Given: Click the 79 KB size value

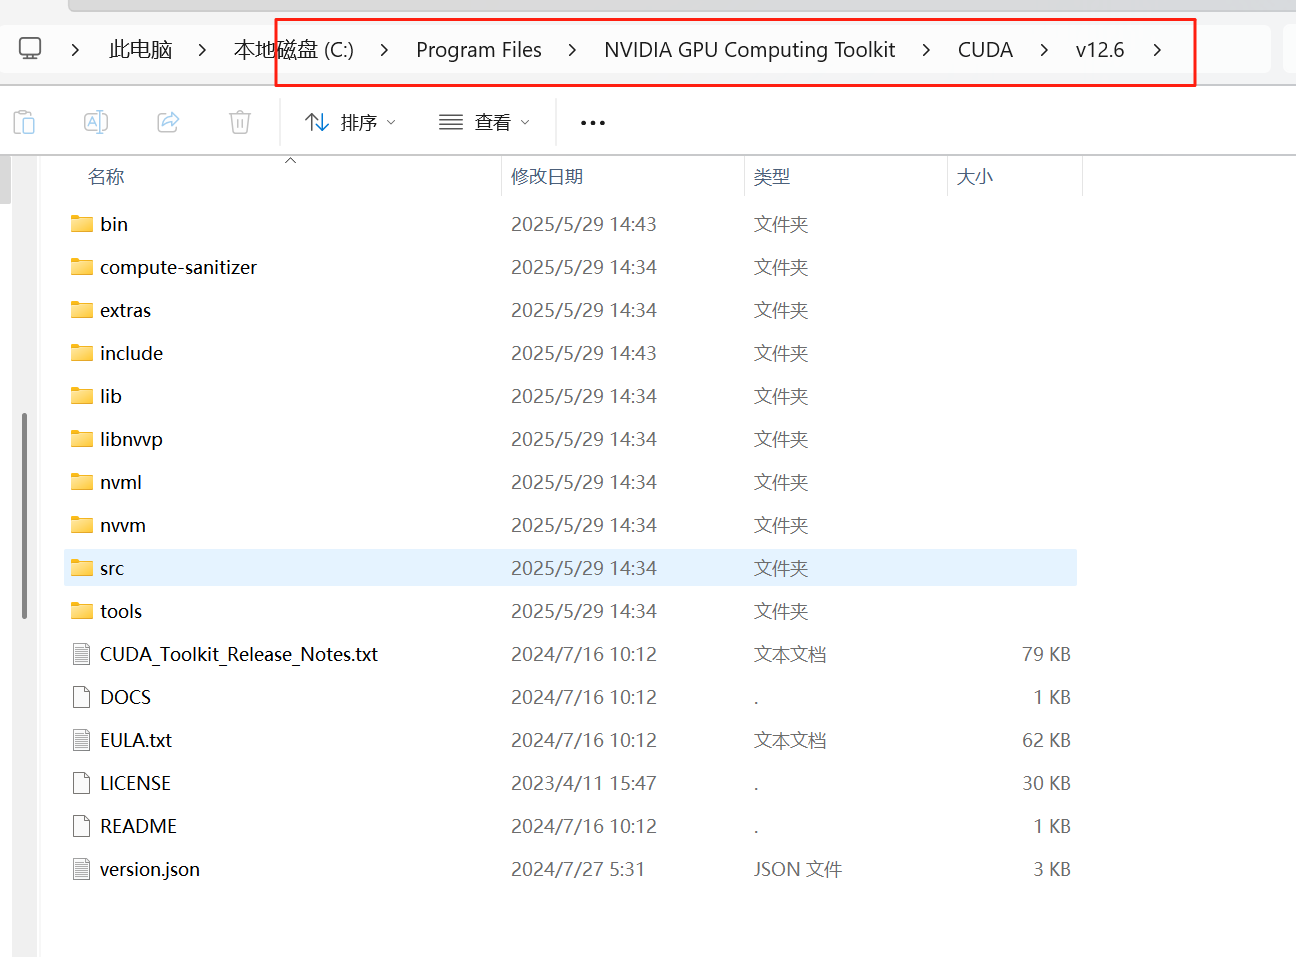Looking at the screenshot, I should pos(1046,654).
